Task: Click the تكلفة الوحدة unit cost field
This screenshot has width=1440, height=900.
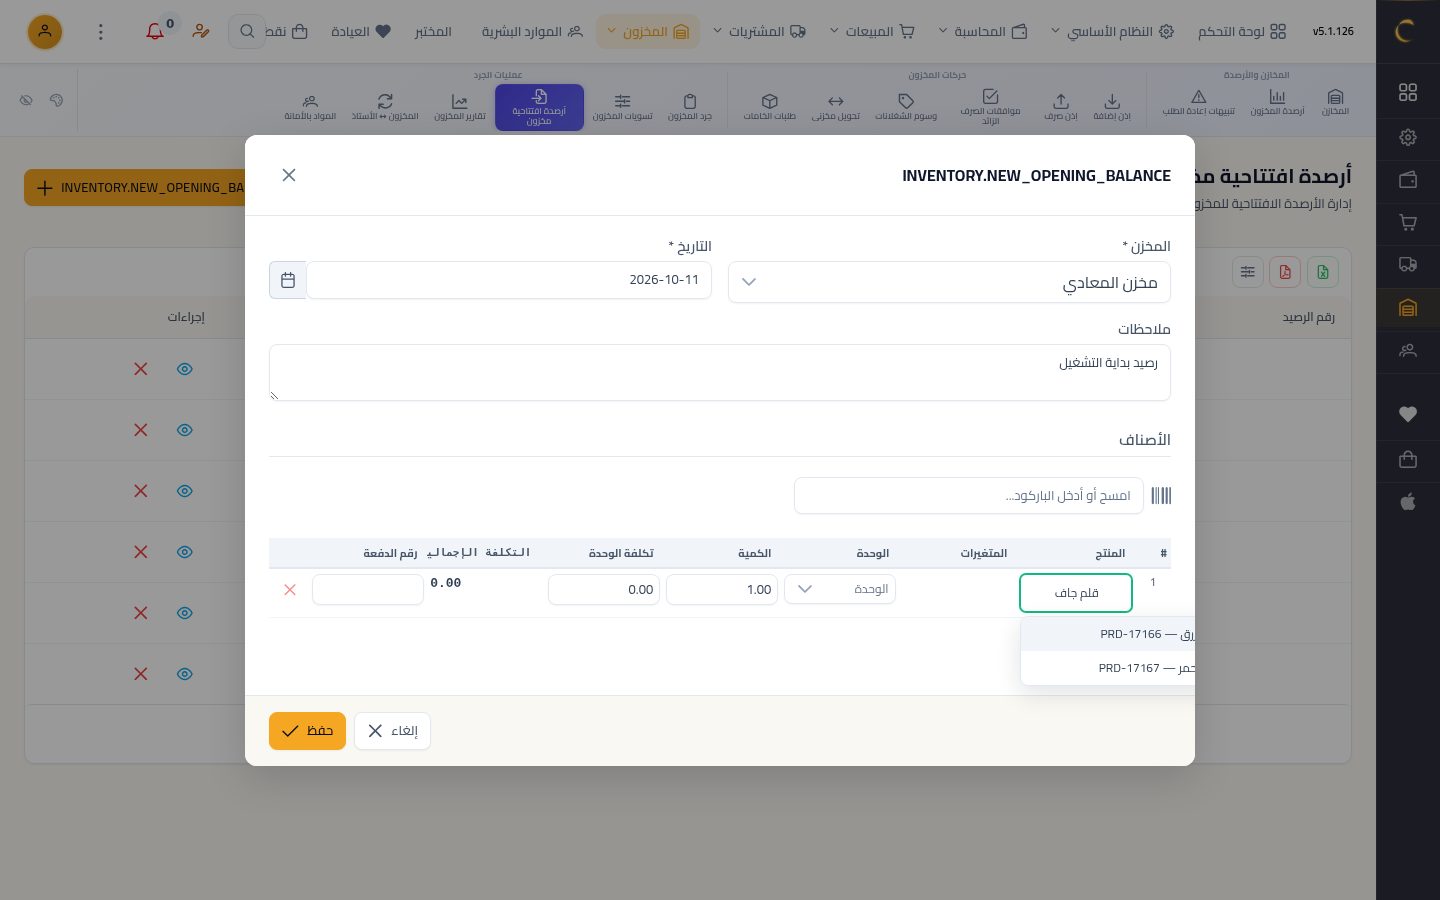Action: 604,590
